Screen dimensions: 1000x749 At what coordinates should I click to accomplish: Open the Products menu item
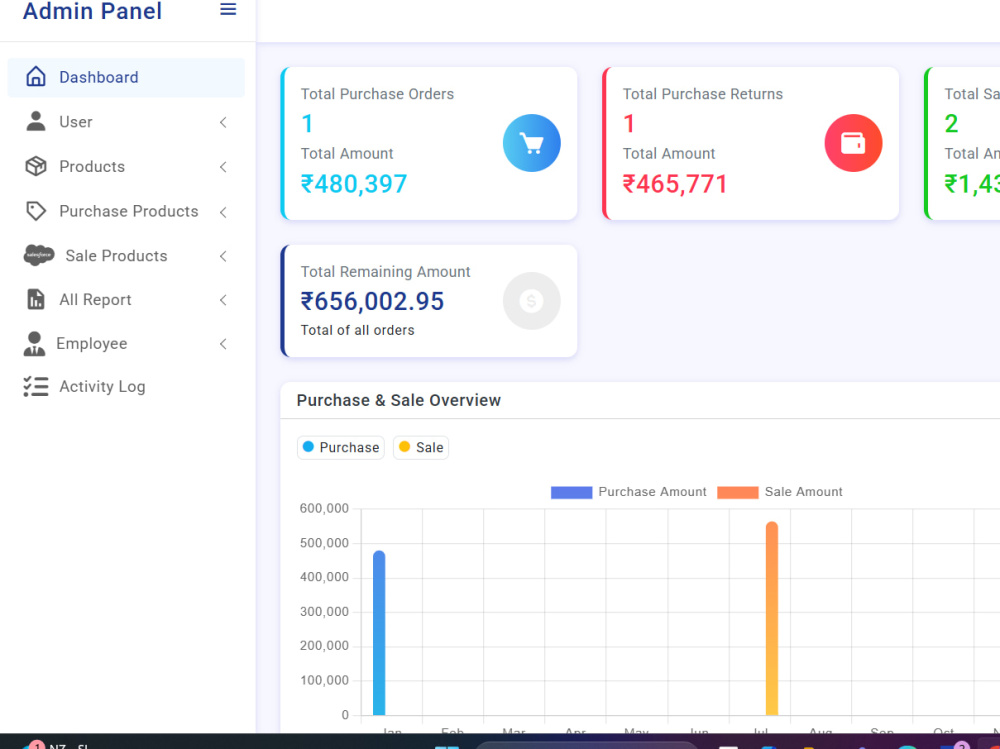(x=126, y=167)
